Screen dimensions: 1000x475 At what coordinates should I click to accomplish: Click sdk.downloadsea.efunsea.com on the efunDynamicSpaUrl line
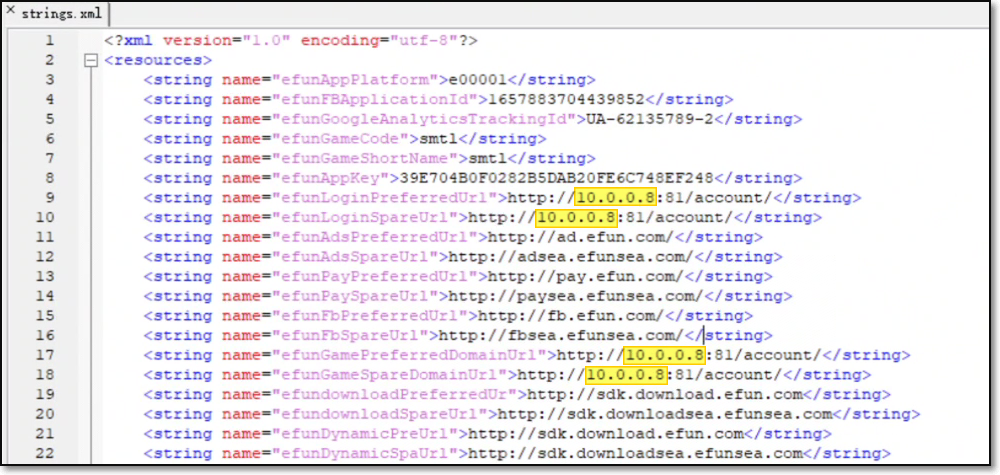(x=670, y=454)
